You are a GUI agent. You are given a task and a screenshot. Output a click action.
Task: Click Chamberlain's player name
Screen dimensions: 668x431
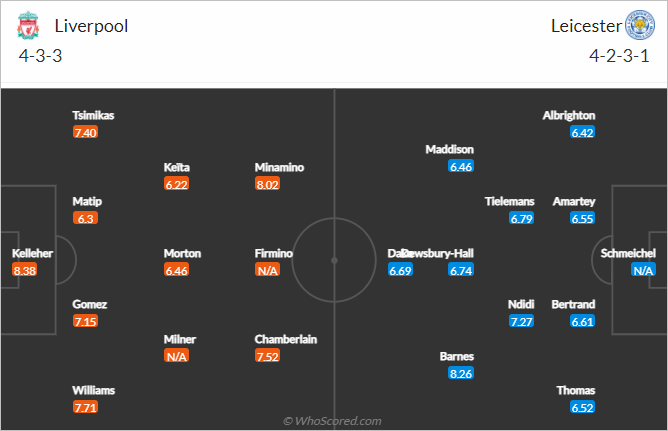click(286, 339)
